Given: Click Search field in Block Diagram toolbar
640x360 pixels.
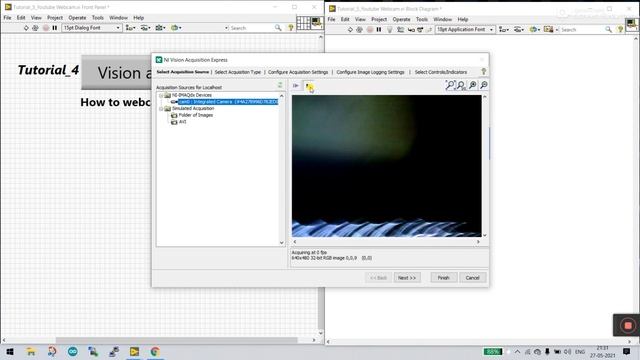Looking at the screenshot, I should [x=583, y=29].
